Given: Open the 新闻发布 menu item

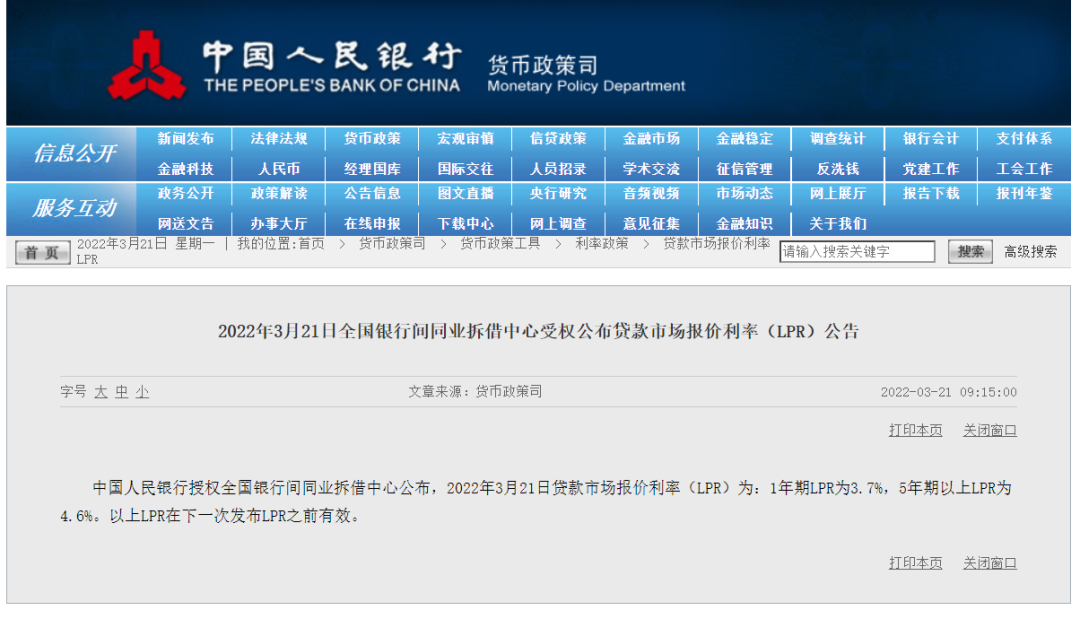Looking at the screenshot, I should (x=185, y=138).
